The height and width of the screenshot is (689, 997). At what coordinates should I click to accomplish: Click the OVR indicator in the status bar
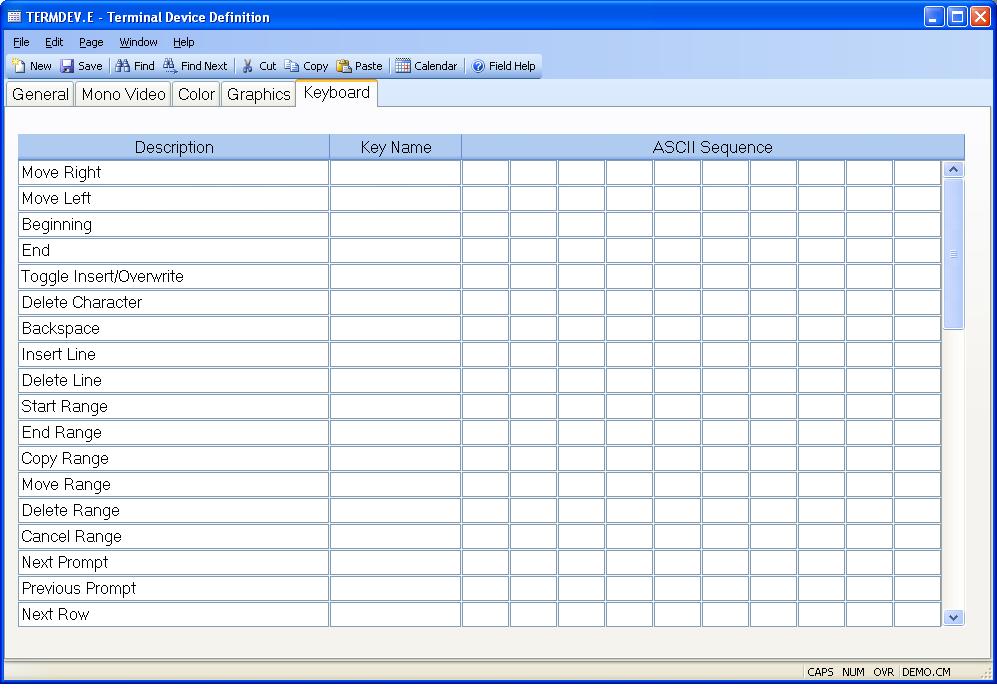(x=883, y=672)
